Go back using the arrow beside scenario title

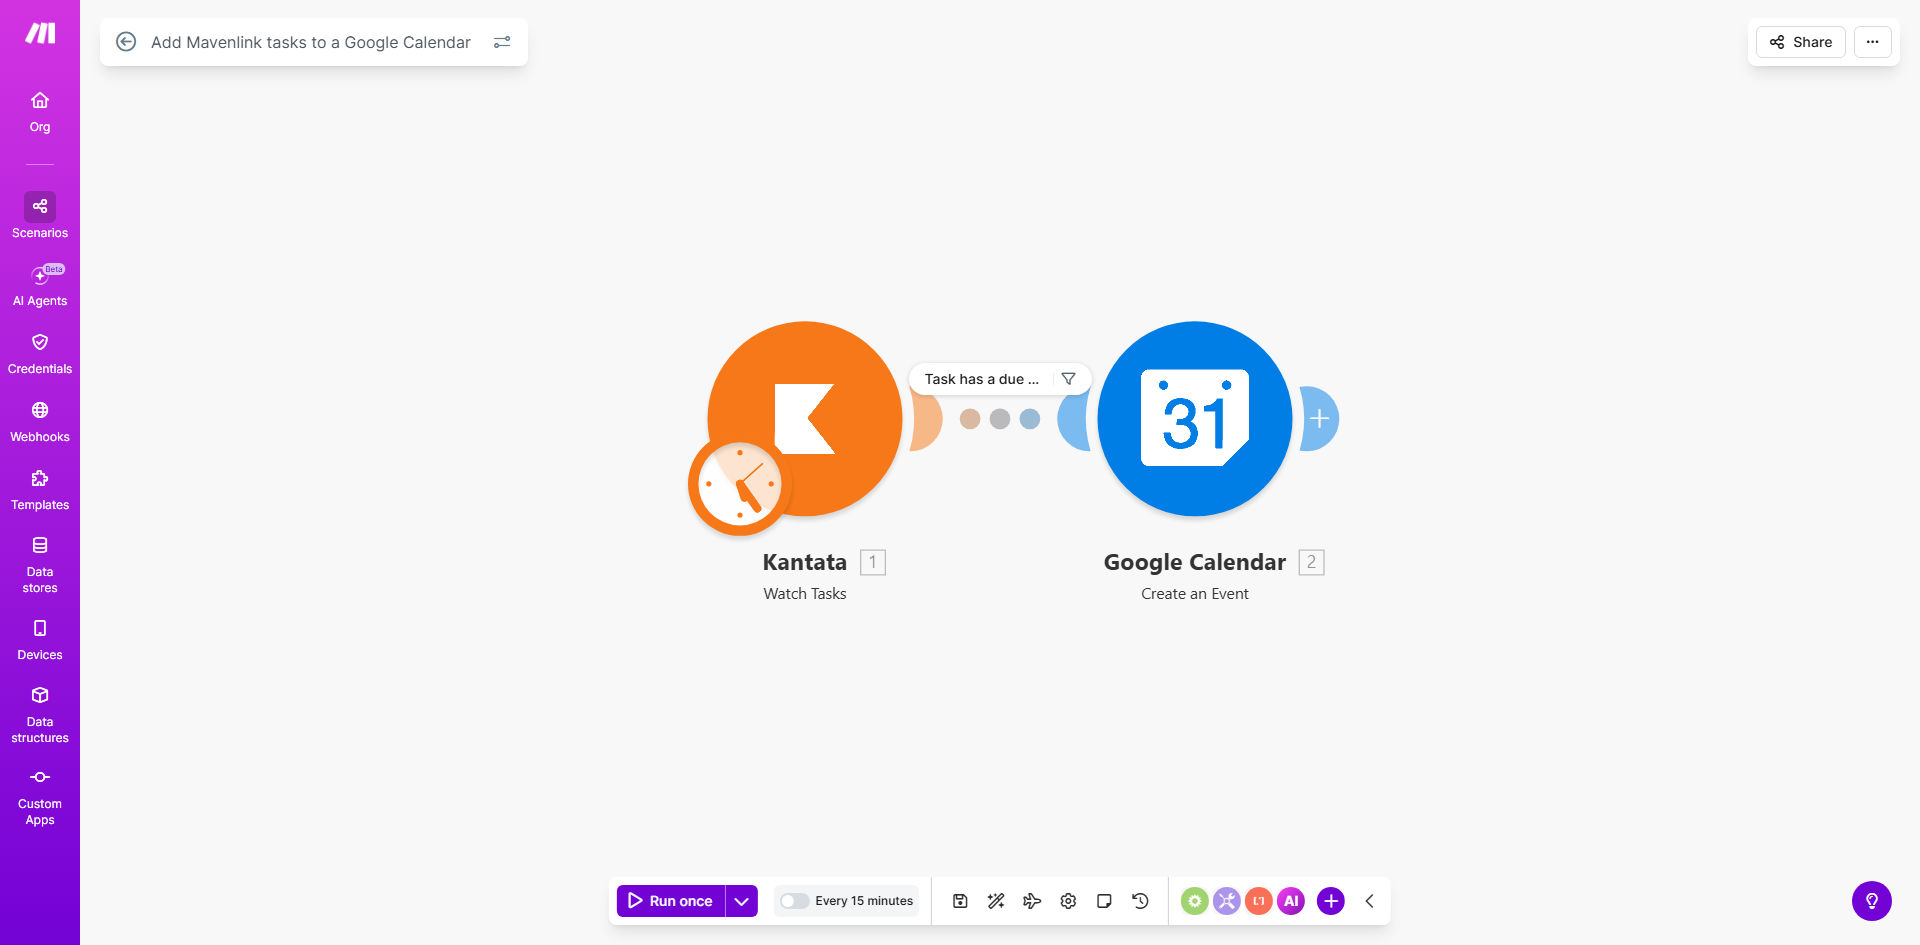pos(126,42)
